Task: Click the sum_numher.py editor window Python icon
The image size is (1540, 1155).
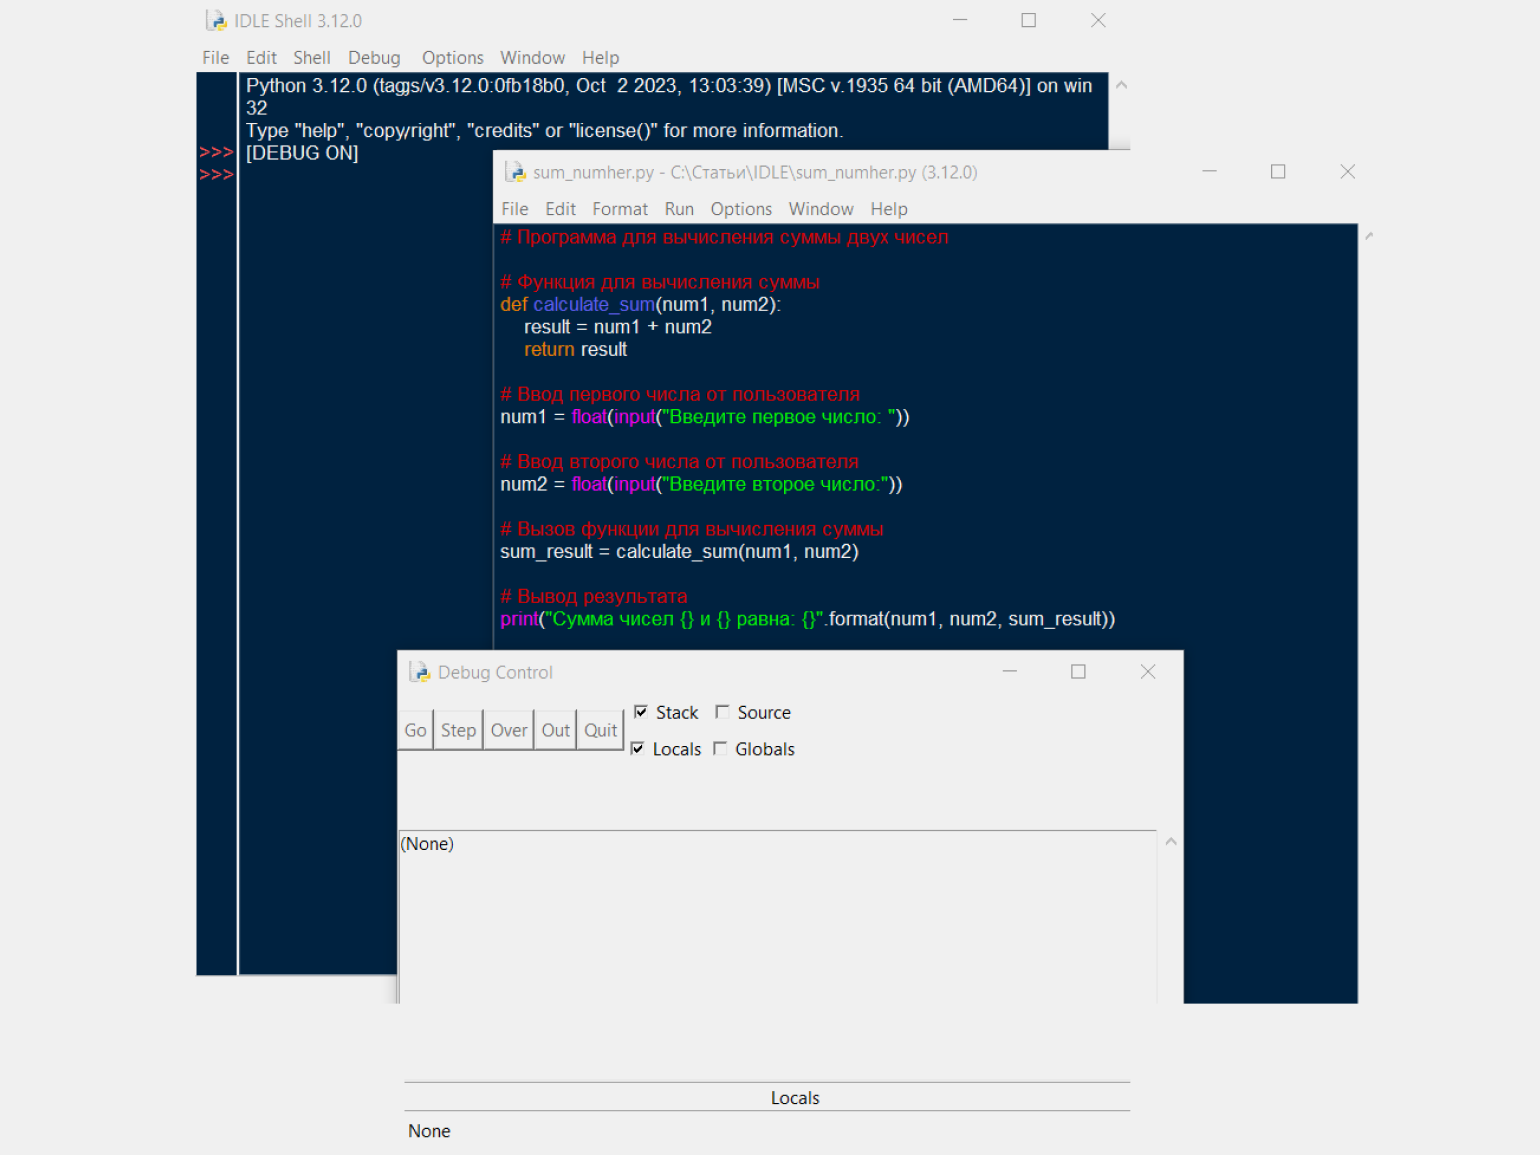Action: pyautogui.click(x=515, y=172)
